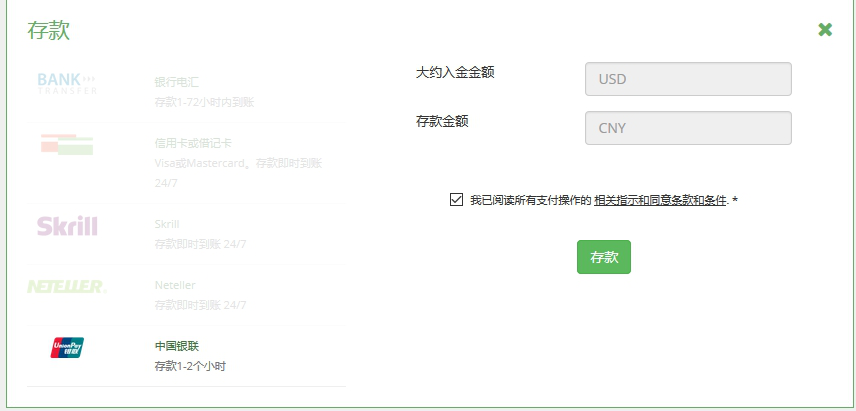Screen dimensions: 856x411
Task: Select the Bank Transfer logo icon
Action: 67,84
